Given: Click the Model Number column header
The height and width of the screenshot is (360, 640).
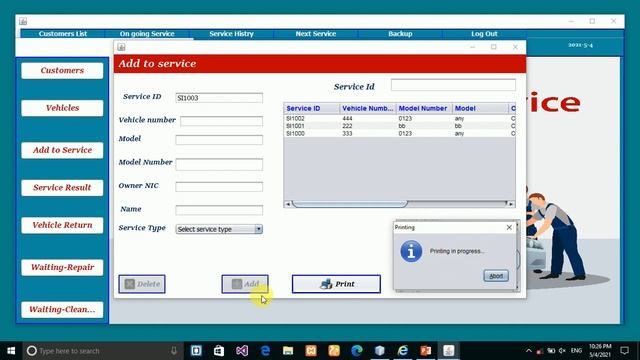Looking at the screenshot, I should pos(424,108).
